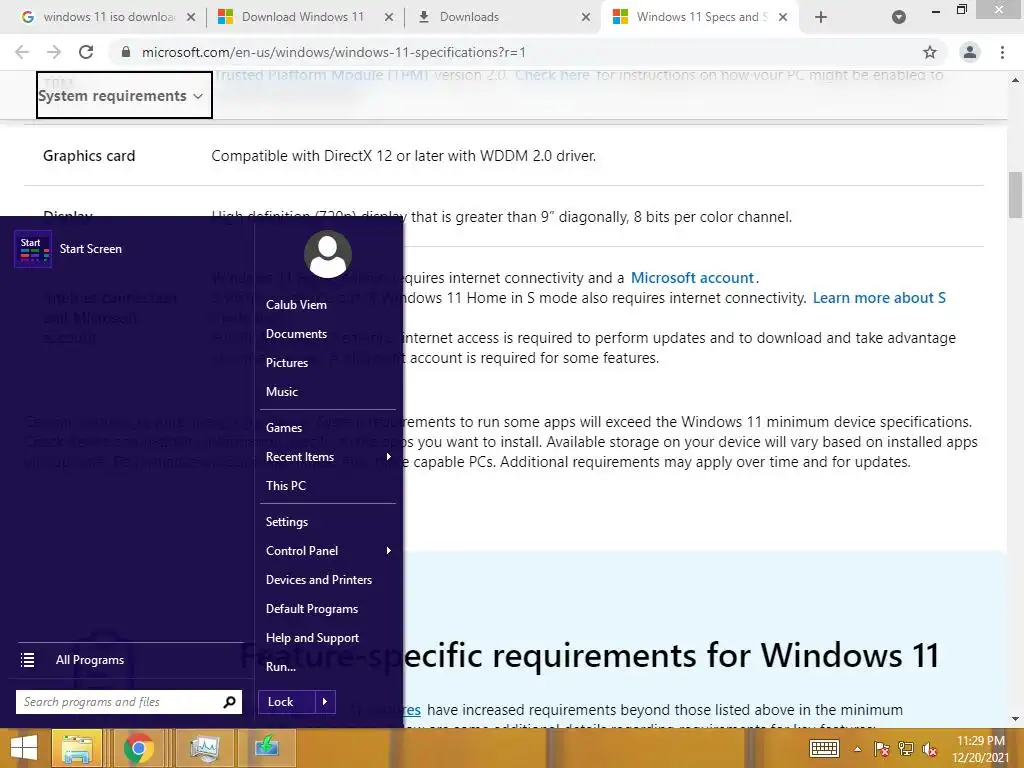Viewport: 1024px width, 768px height.
Task: Click the Action Center flag icon
Action: [881, 749]
